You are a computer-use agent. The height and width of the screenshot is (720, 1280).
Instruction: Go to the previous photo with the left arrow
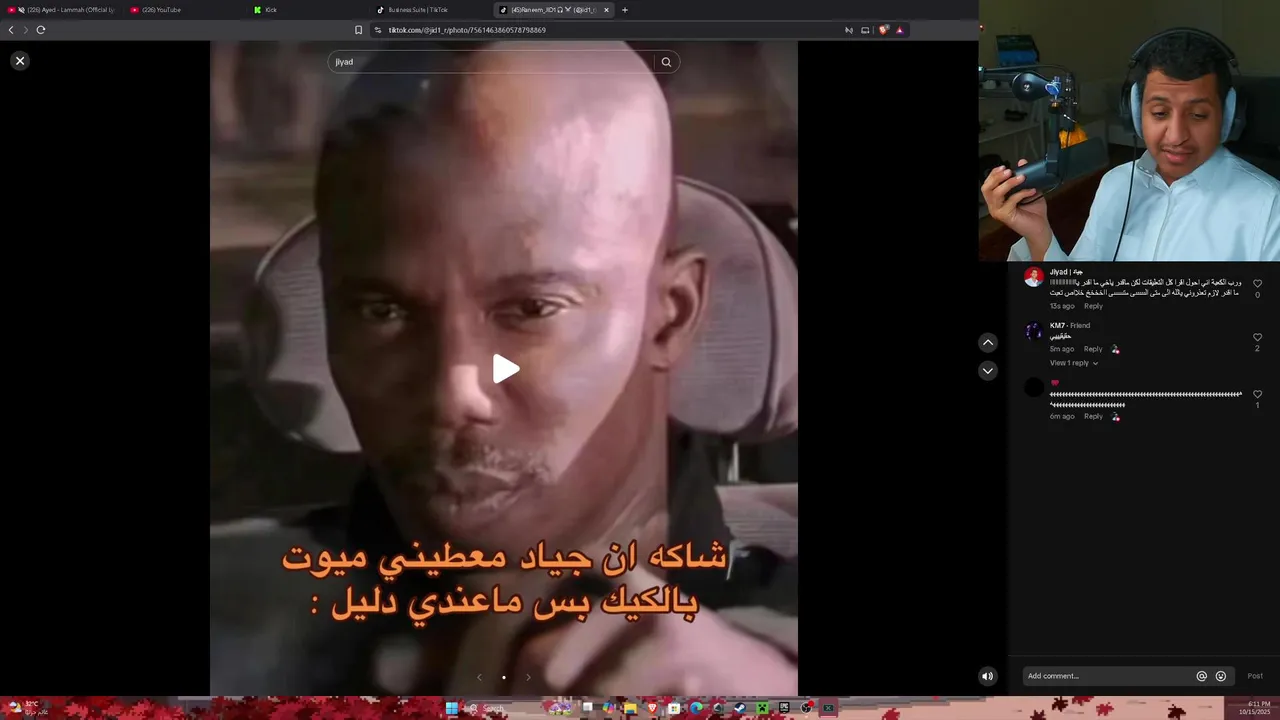479,677
